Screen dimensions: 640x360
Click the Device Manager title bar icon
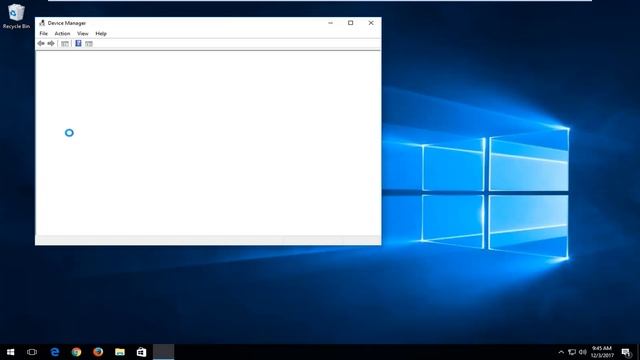click(x=42, y=23)
